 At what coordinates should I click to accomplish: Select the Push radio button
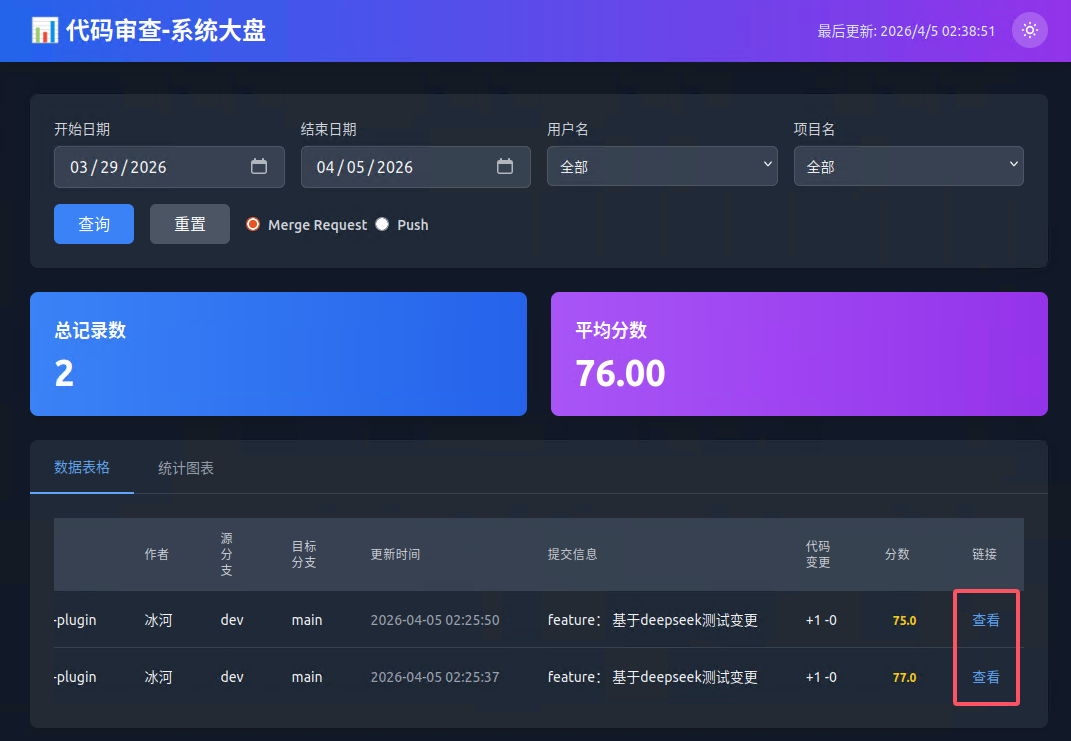382,224
